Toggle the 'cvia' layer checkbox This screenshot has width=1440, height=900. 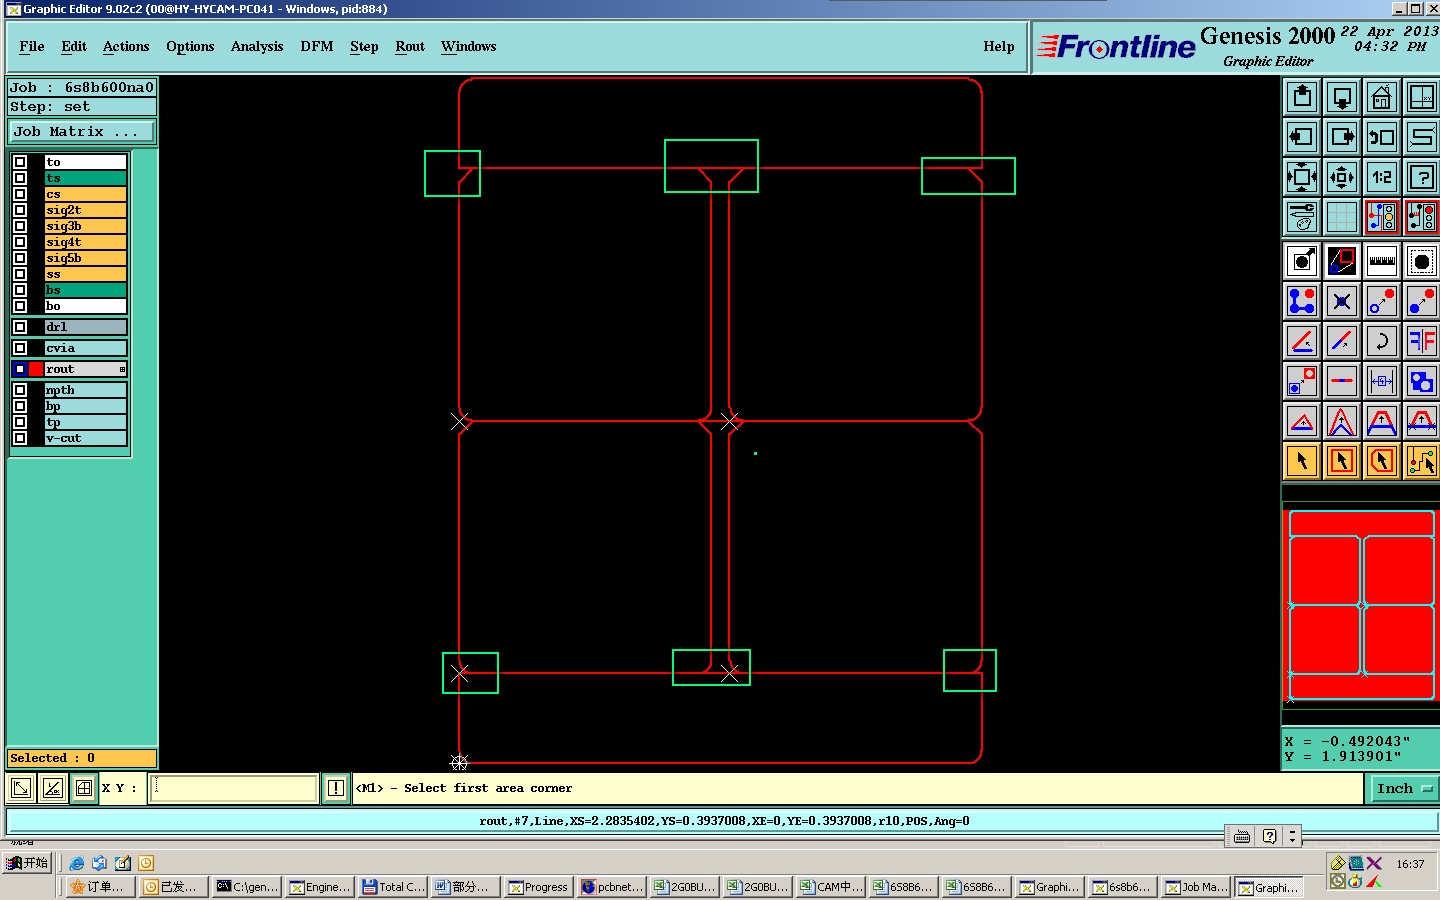pyautogui.click(x=20, y=348)
